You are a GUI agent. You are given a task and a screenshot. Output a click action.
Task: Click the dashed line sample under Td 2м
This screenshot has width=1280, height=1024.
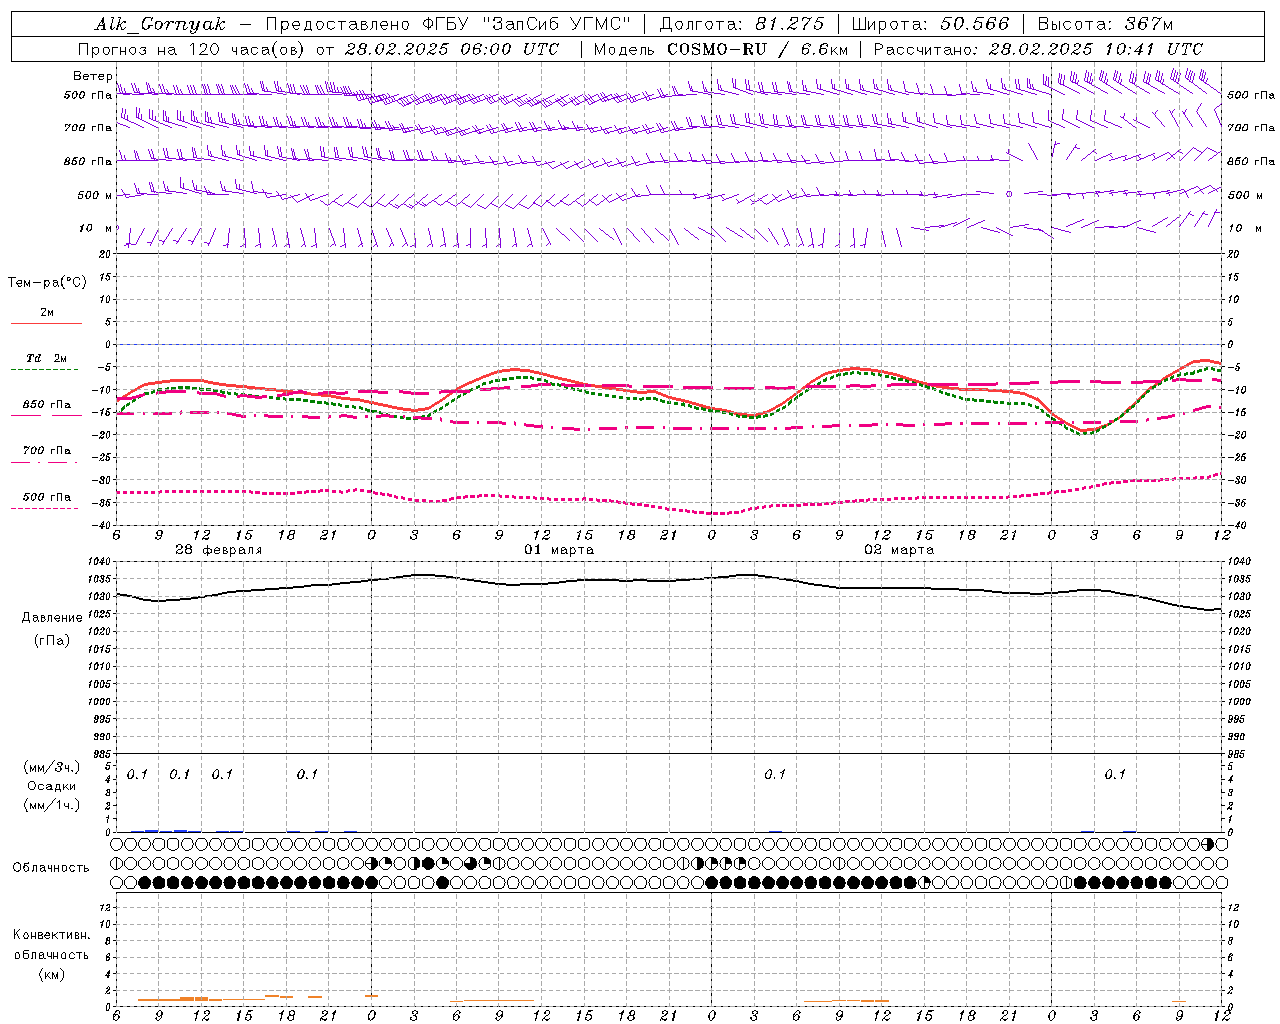[x=44, y=370]
